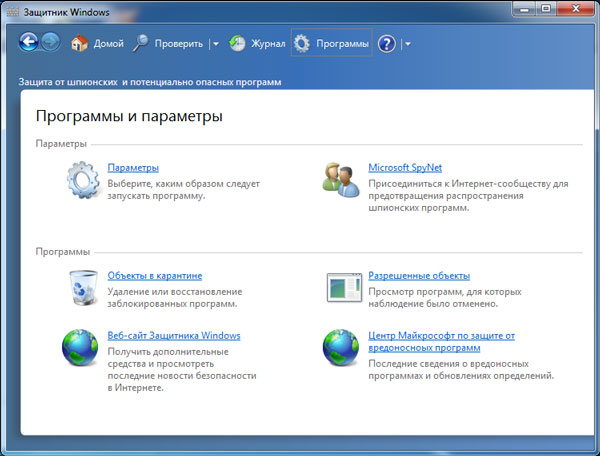The image size is (600, 456).
Task: Click the Проверить magnifier icon
Action: [x=141, y=43]
